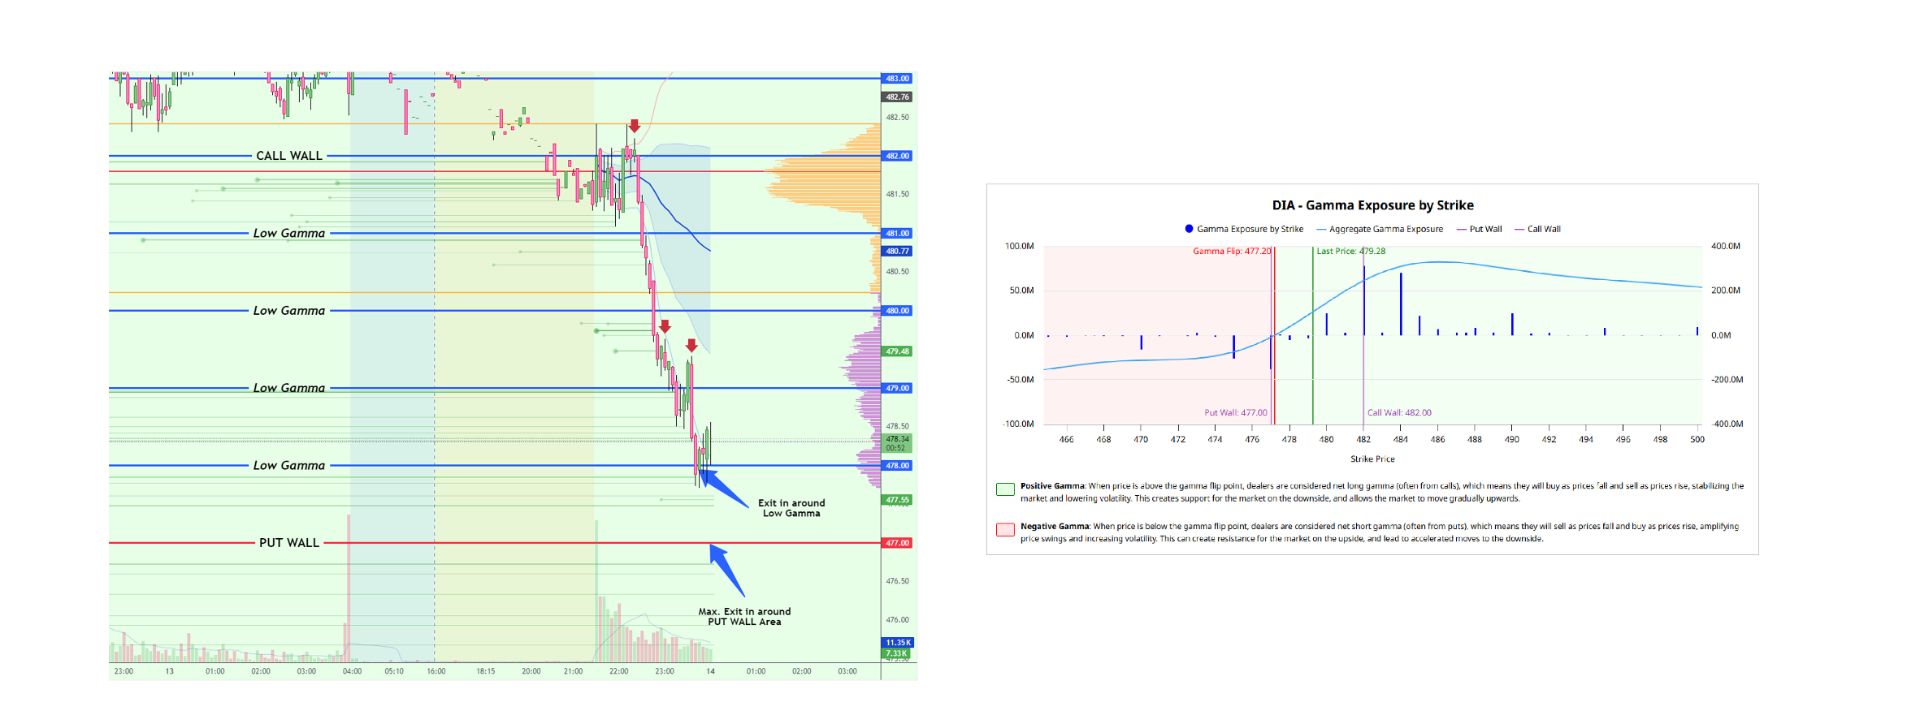Click the Call Wall: 482.00 marker label

click(1399, 412)
